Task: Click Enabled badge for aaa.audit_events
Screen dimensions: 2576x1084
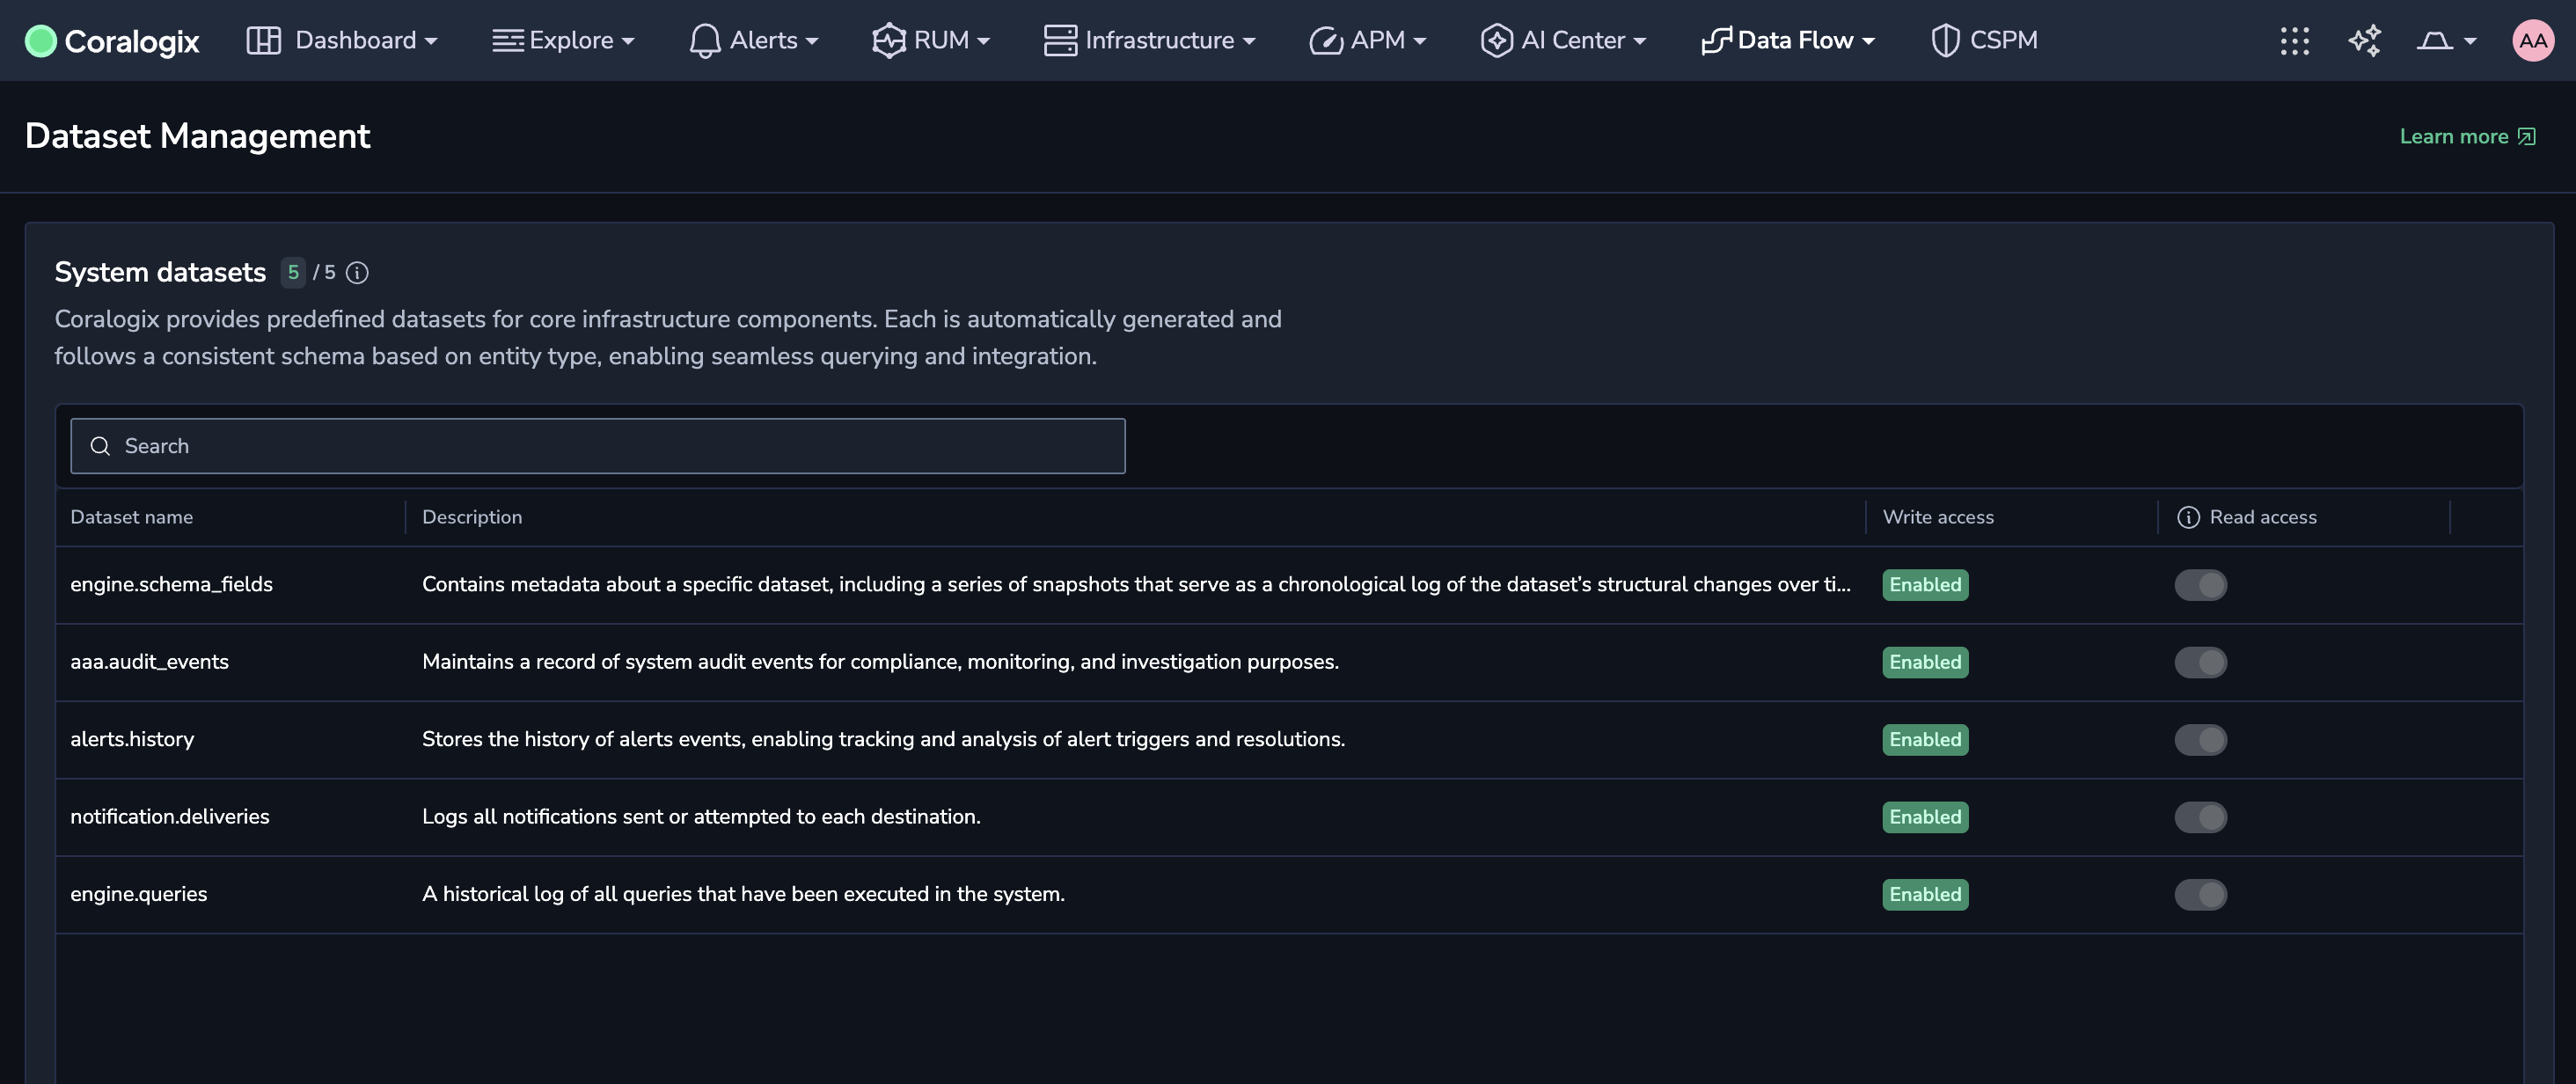Action: [x=1925, y=662]
